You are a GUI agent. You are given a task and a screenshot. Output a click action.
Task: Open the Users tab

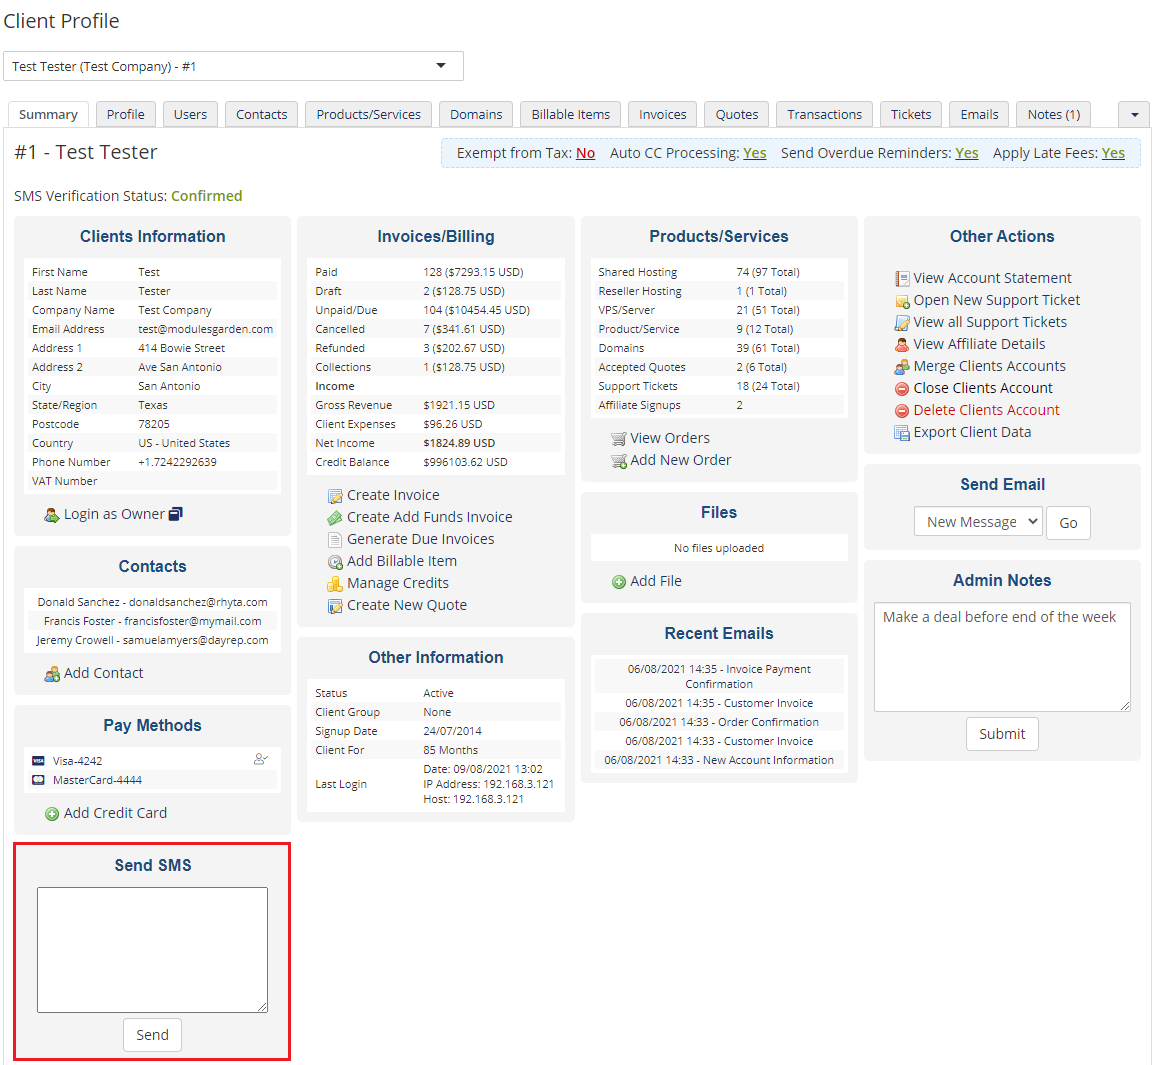(x=190, y=114)
